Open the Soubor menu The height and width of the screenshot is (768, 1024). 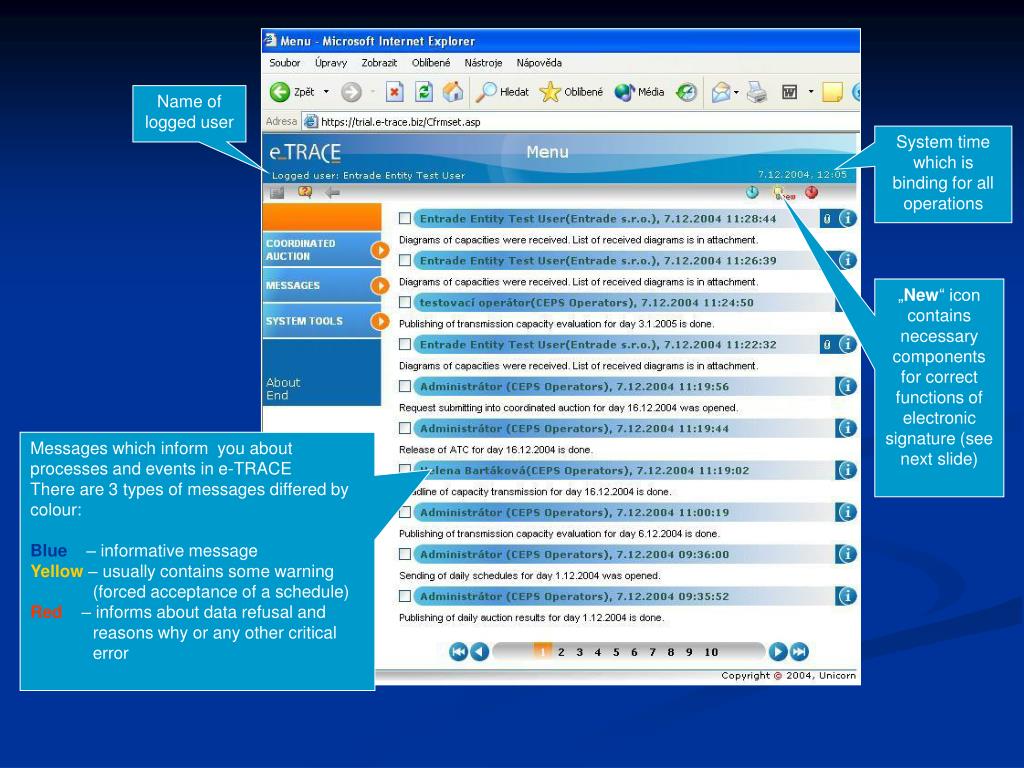tap(285, 63)
